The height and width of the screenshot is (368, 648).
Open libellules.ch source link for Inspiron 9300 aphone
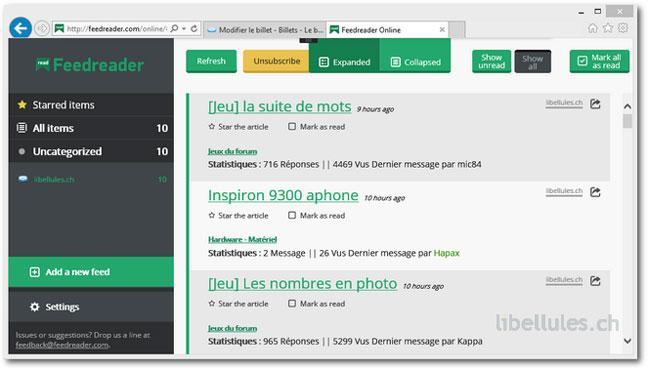pyautogui.click(x=564, y=191)
